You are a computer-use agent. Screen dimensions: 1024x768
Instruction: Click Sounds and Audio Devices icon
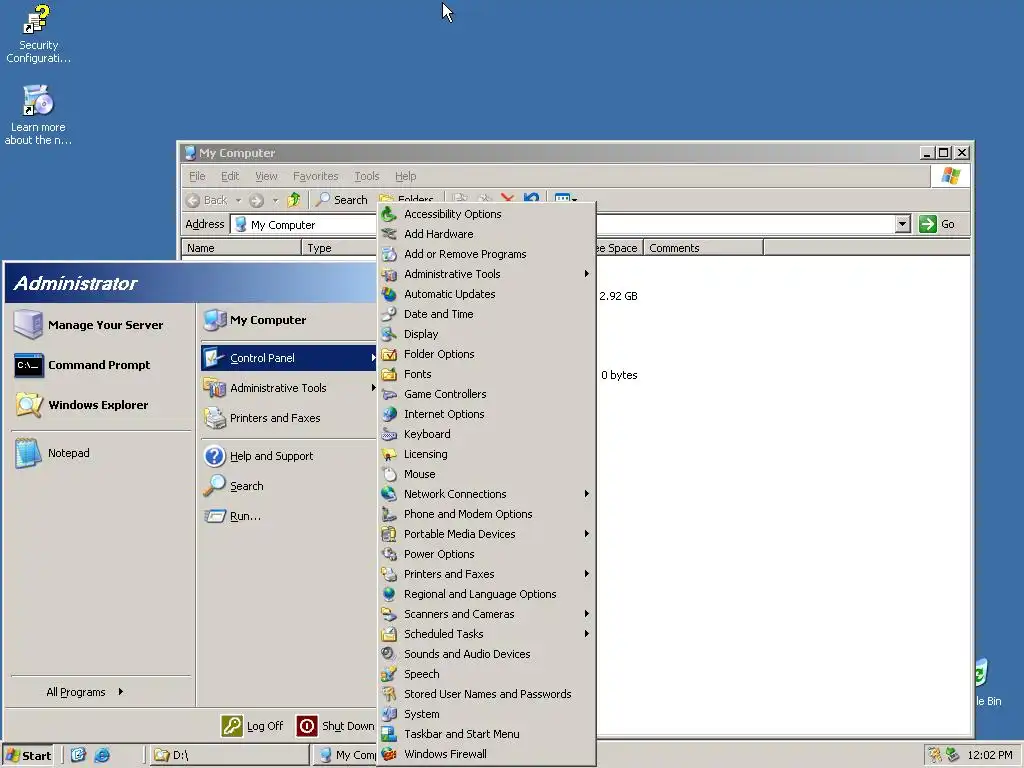[389, 654]
